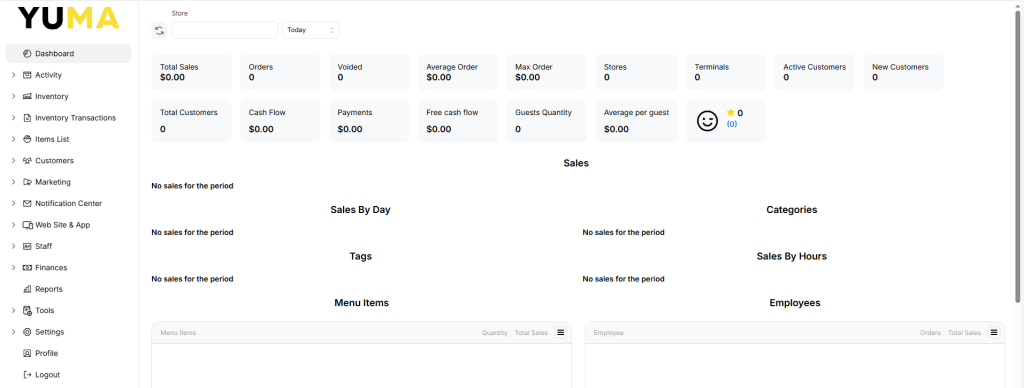
Task: Expand the Items List chevron
Action: (14, 139)
